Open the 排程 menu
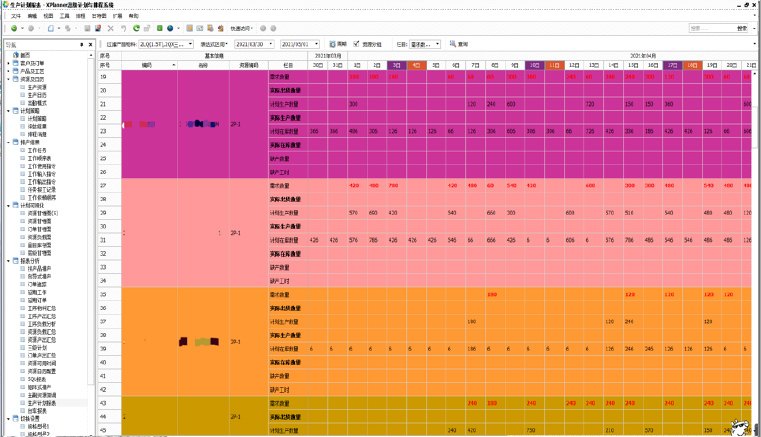Image resolution: width=761 pixels, height=437 pixels. [x=81, y=16]
